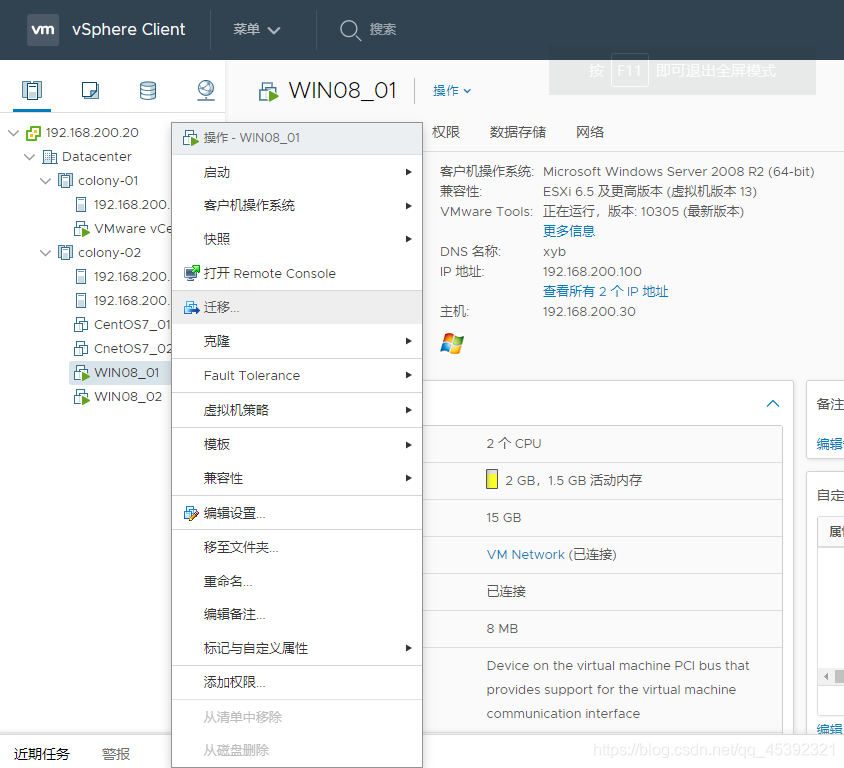Click the Datacenter building icon

pyautogui.click(x=50, y=157)
